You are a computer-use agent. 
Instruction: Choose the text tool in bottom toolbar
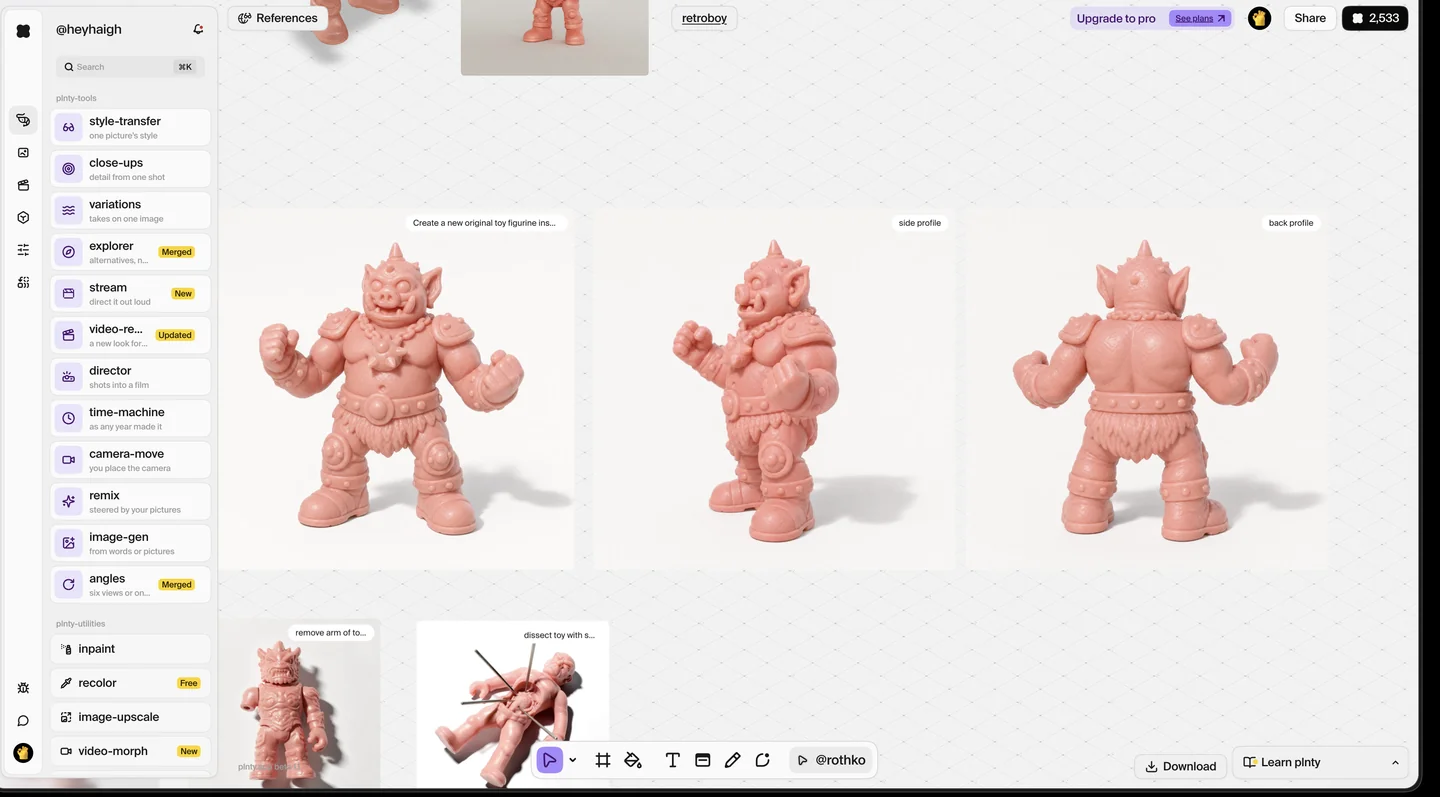[x=673, y=760]
